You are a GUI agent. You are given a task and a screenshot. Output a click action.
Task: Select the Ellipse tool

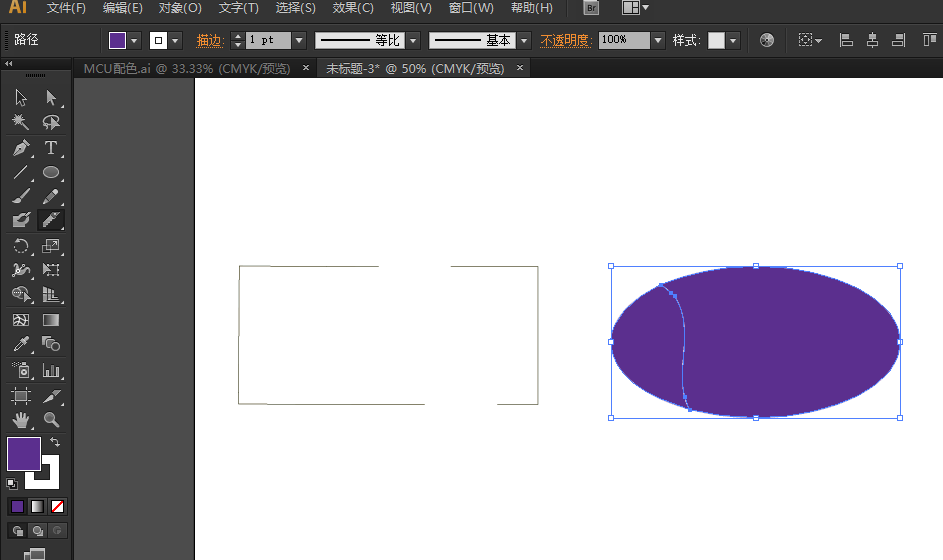pyautogui.click(x=51, y=172)
